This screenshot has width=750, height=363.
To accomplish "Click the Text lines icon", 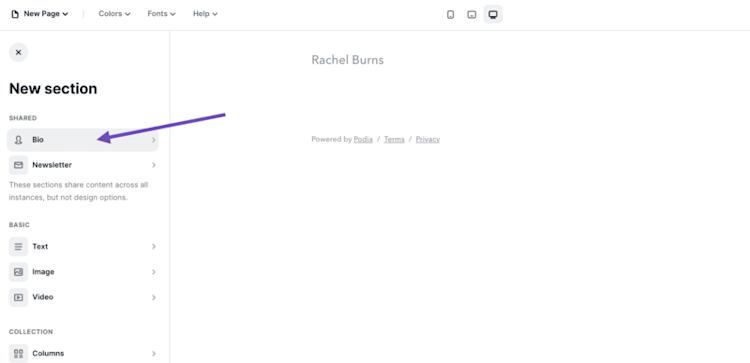I will tap(18, 247).
